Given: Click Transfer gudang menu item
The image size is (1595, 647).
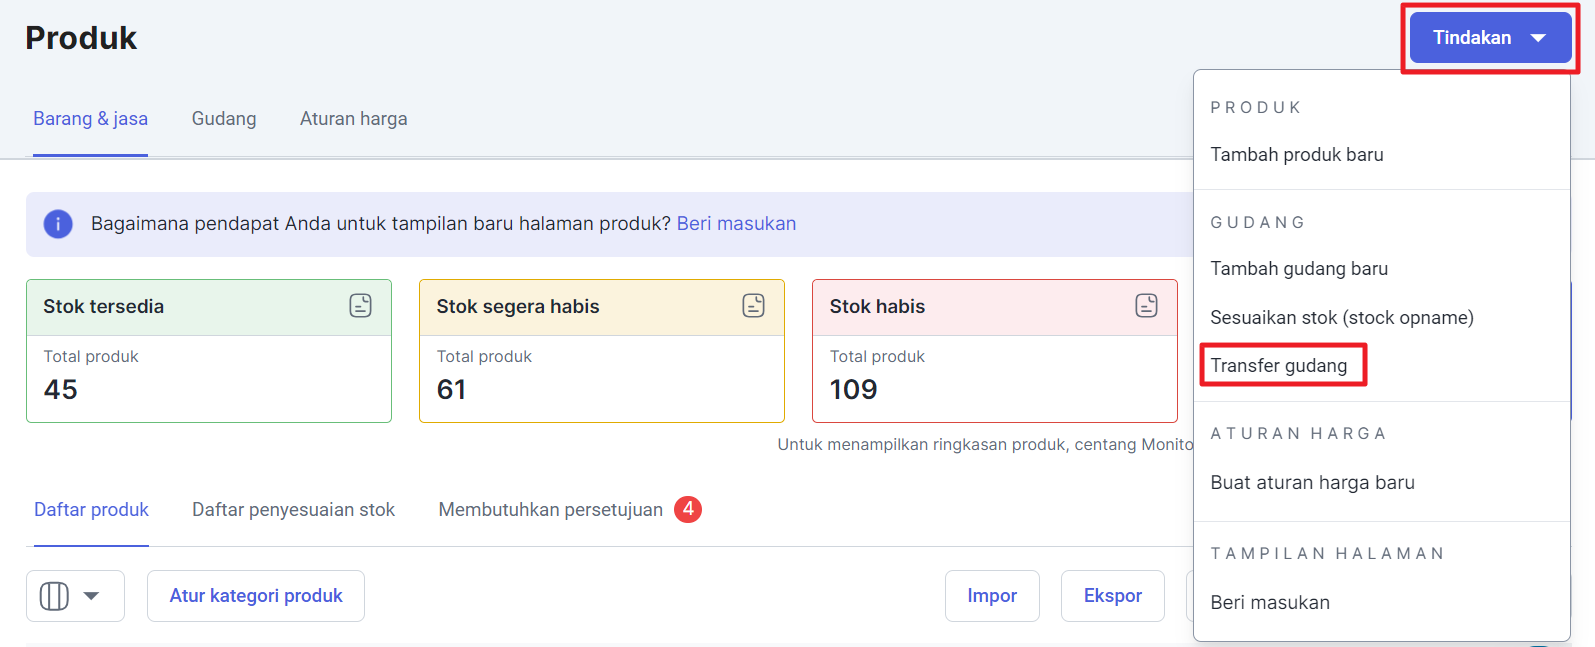Looking at the screenshot, I should pyautogui.click(x=1279, y=366).
